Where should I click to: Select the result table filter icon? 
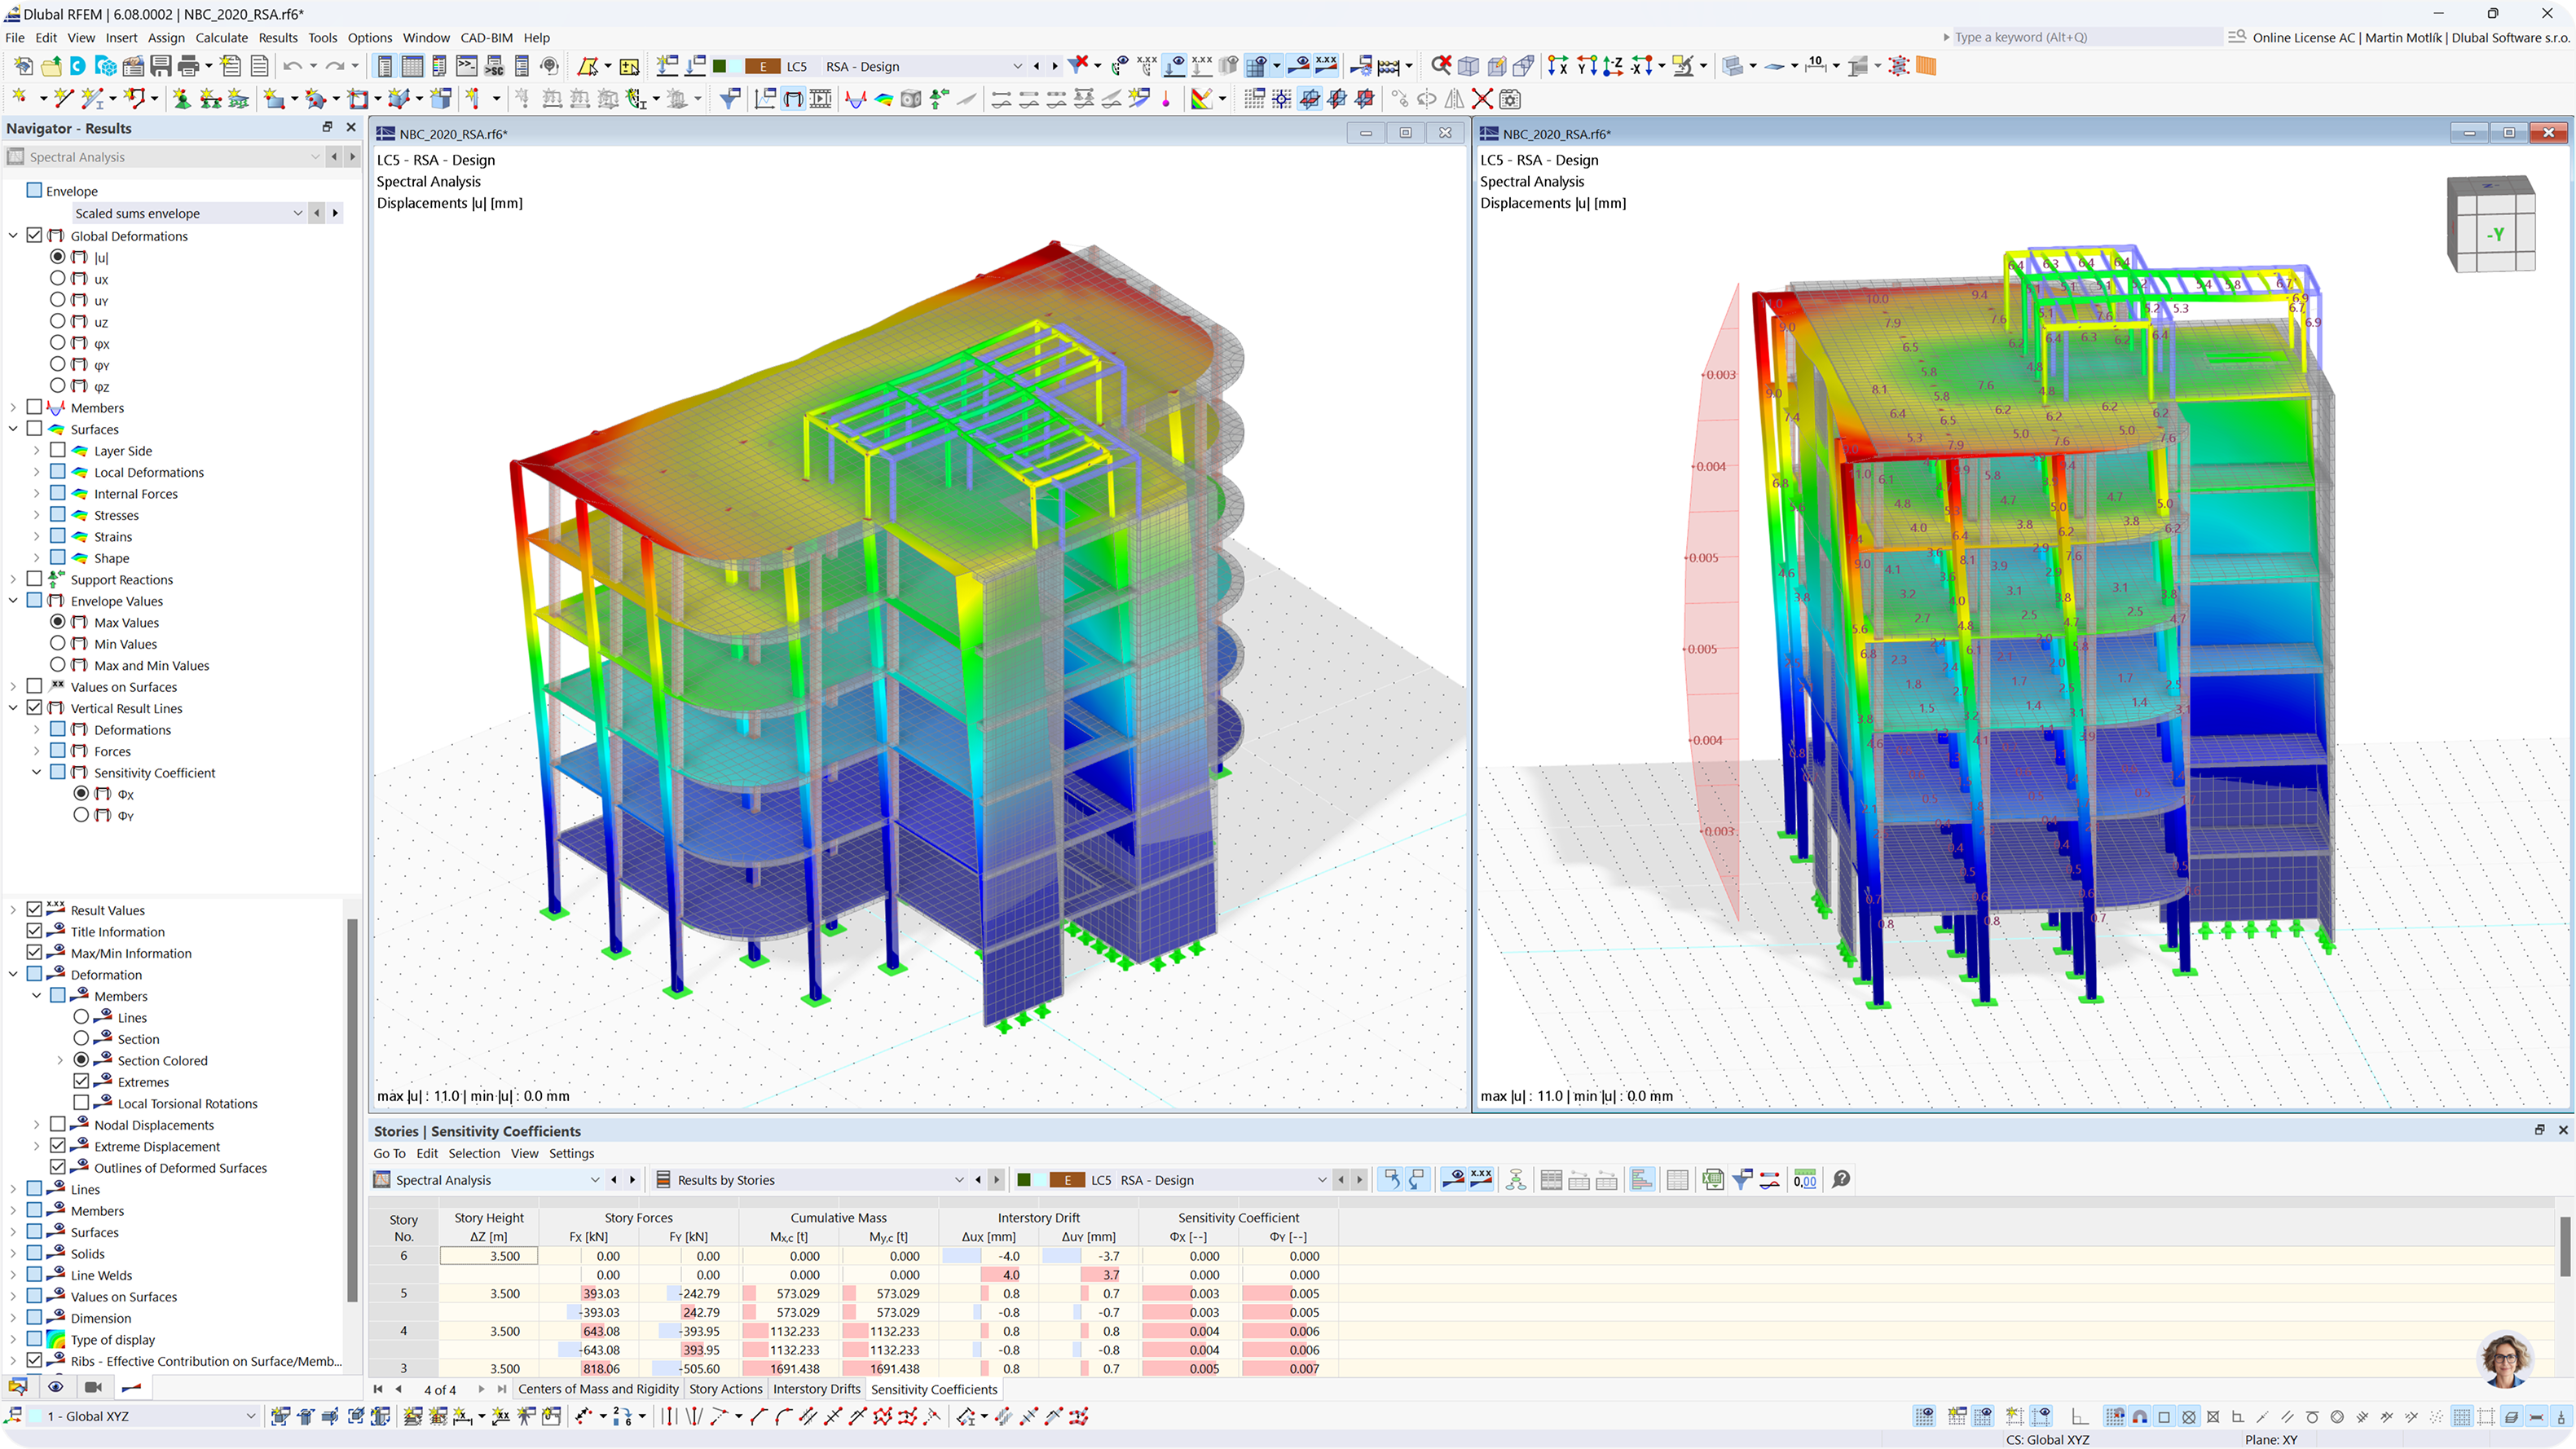(x=1743, y=1179)
